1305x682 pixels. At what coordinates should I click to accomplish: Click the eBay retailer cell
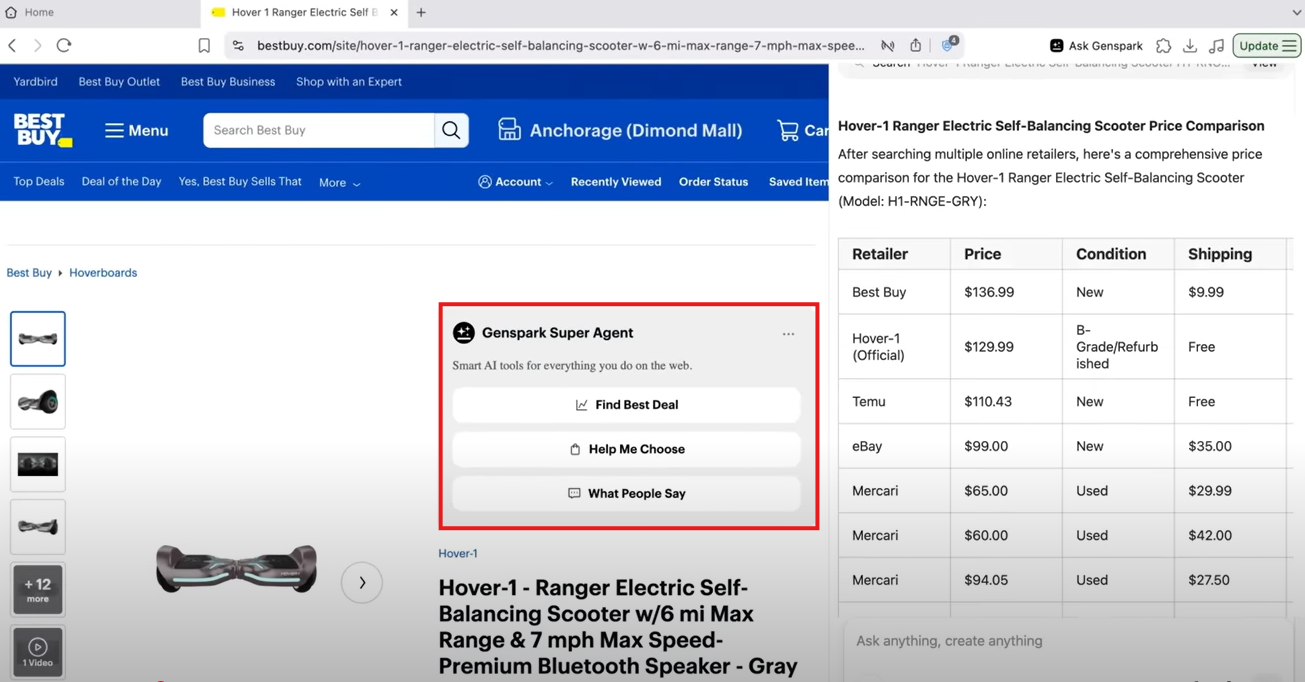click(x=894, y=446)
